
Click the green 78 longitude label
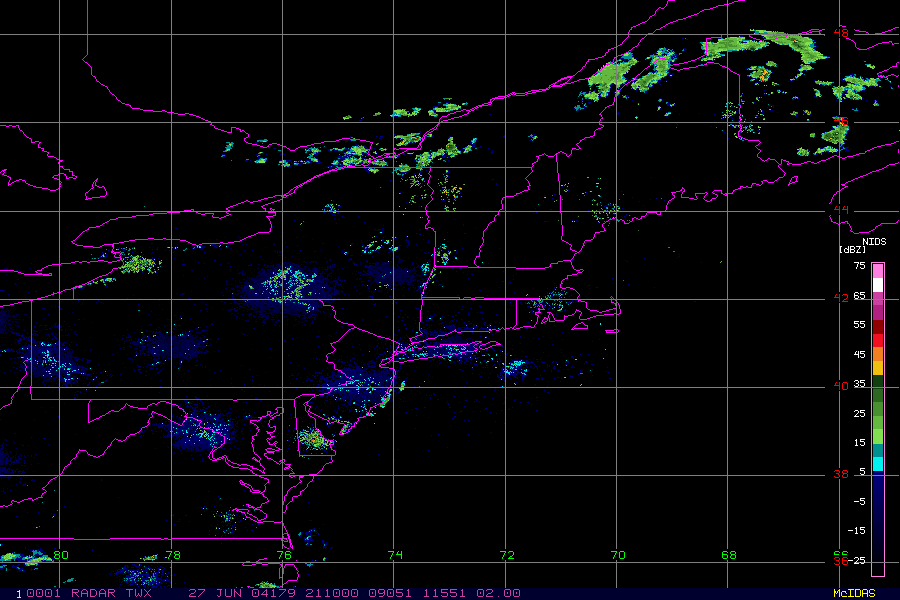(x=173, y=555)
